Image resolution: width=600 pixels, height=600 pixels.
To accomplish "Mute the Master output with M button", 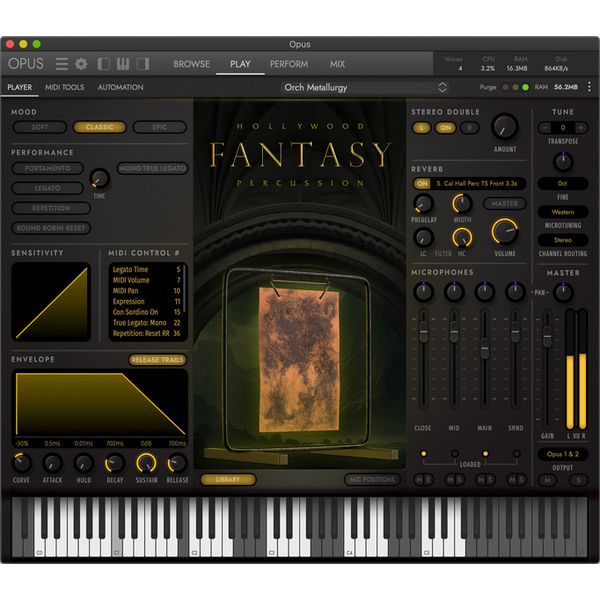I will pyautogui.click(x=548, y=480).
